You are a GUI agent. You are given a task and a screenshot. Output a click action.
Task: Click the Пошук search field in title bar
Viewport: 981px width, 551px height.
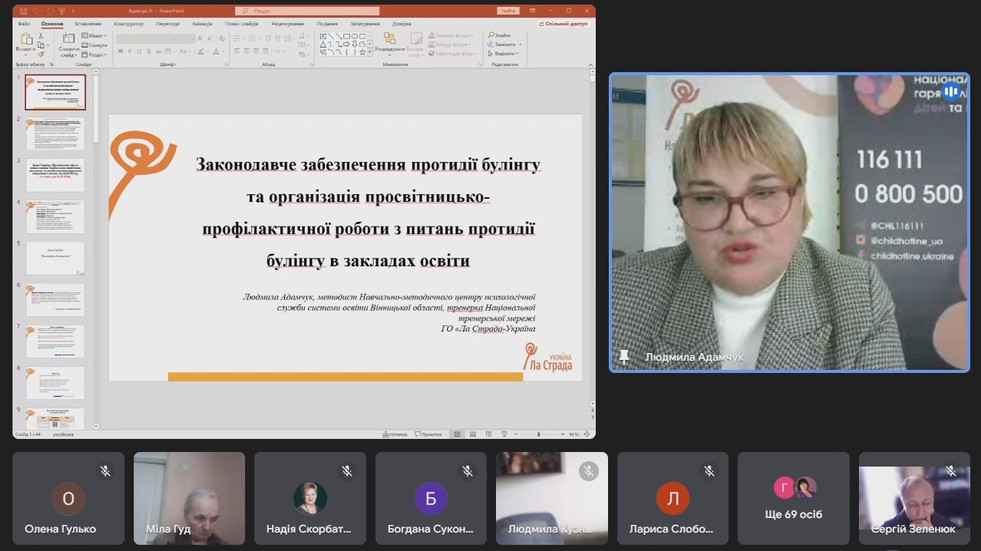point(307,11)
